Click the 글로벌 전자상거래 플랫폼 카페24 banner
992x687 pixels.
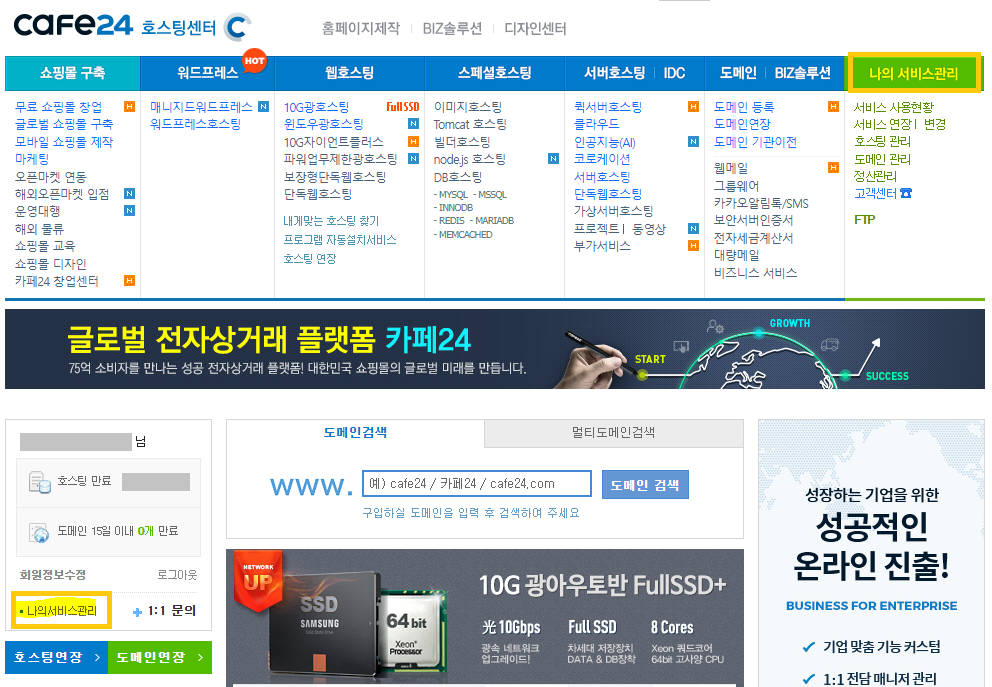[x=495, y=349]
